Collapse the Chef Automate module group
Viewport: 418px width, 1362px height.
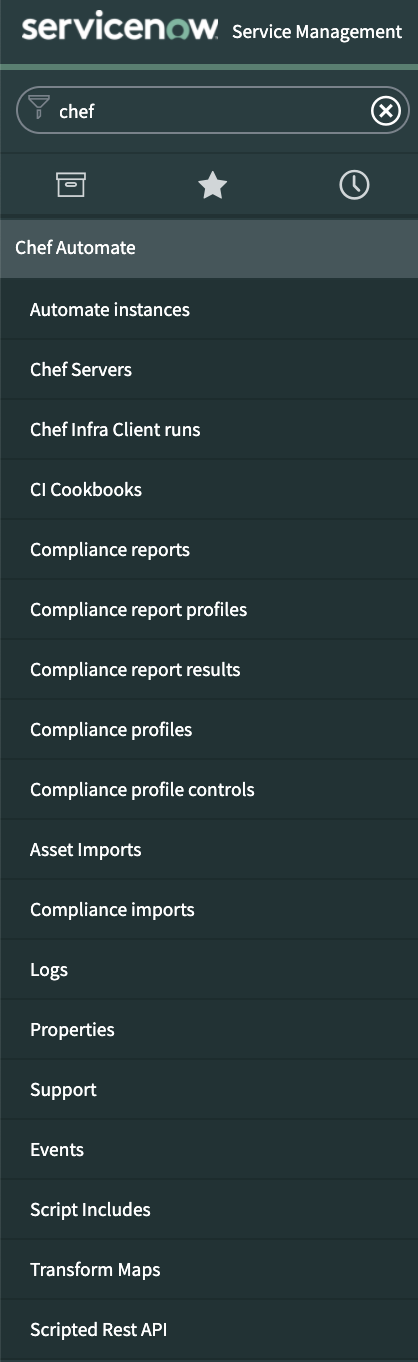209,248
